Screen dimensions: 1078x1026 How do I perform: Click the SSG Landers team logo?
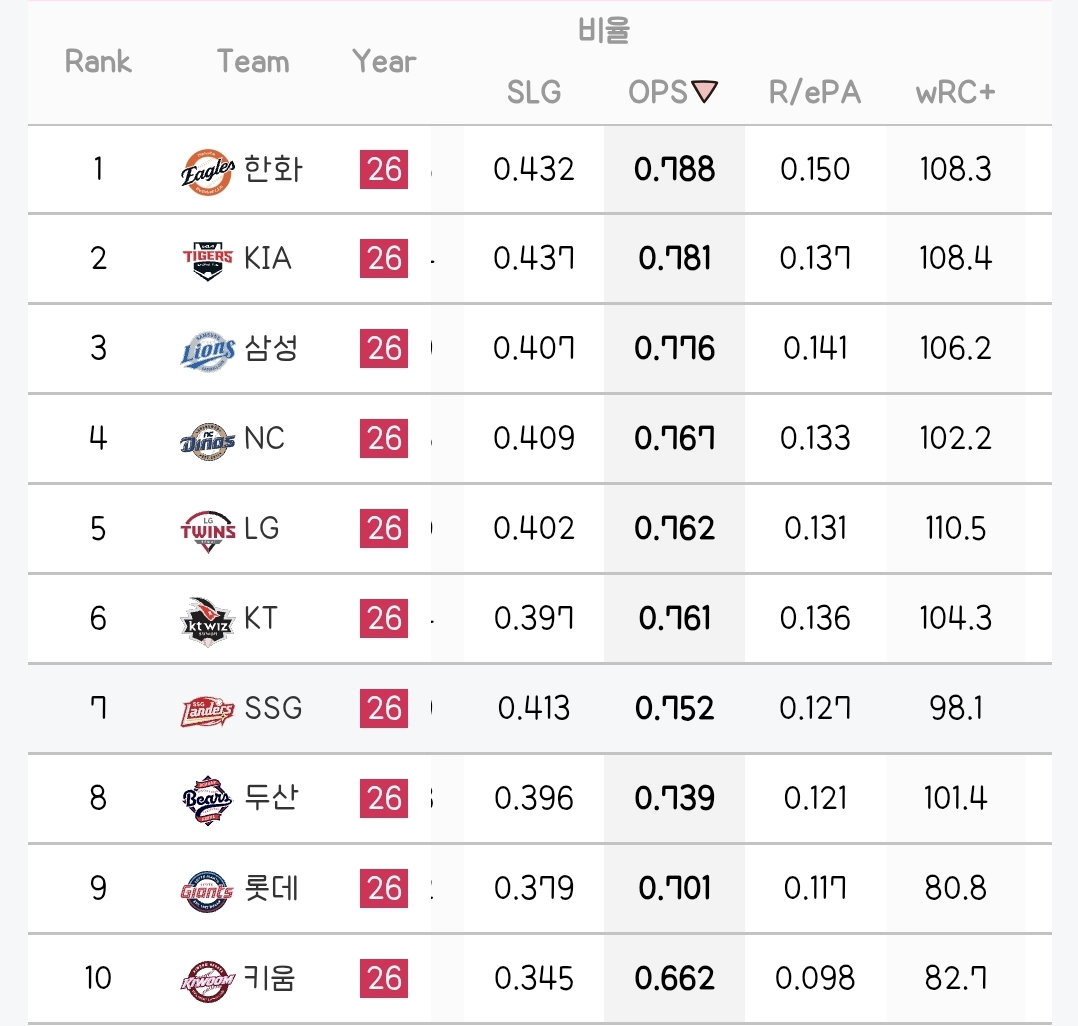pyautogui.click(x=208, y=711)
